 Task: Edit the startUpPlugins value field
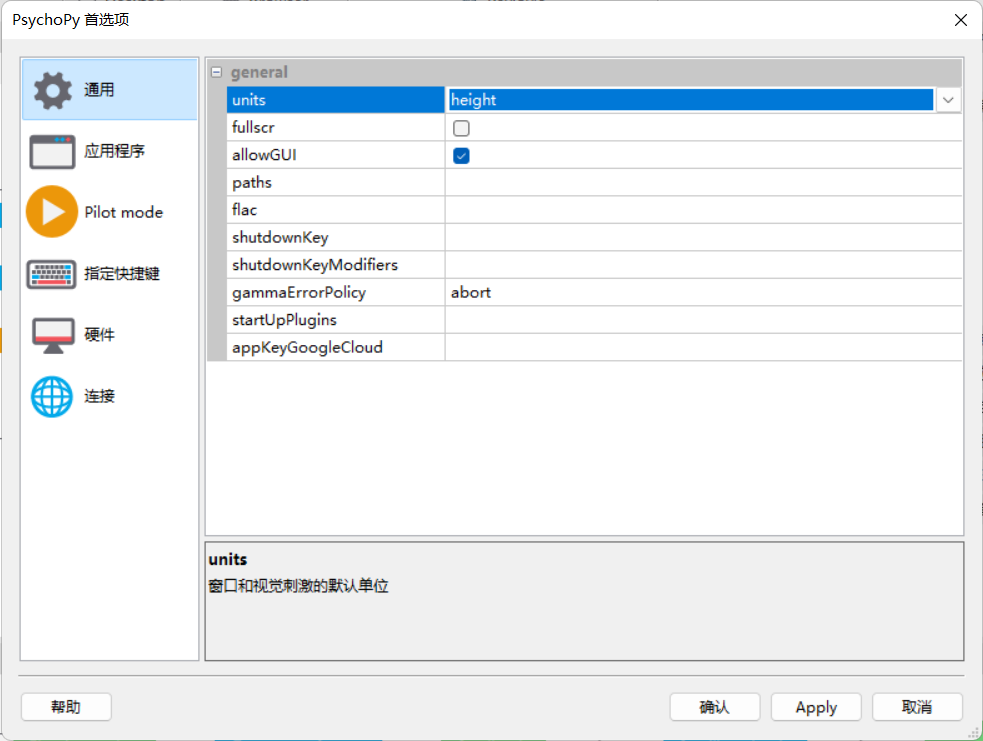click(x=703, y=320)
